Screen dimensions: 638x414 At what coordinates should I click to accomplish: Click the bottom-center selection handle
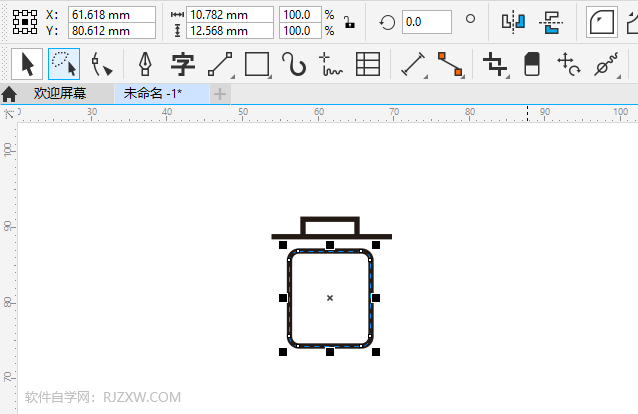(x=330, y=352)
